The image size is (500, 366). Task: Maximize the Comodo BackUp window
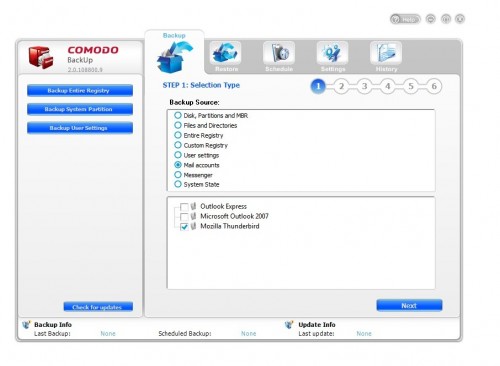click(x=446, y=19)
